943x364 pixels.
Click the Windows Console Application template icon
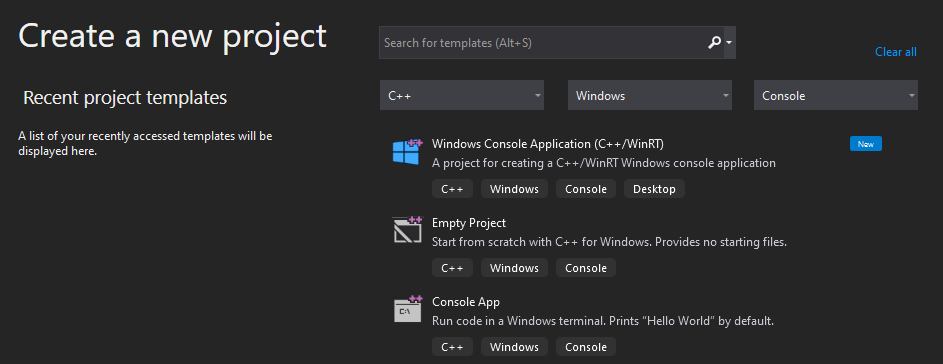coord(408,152)
